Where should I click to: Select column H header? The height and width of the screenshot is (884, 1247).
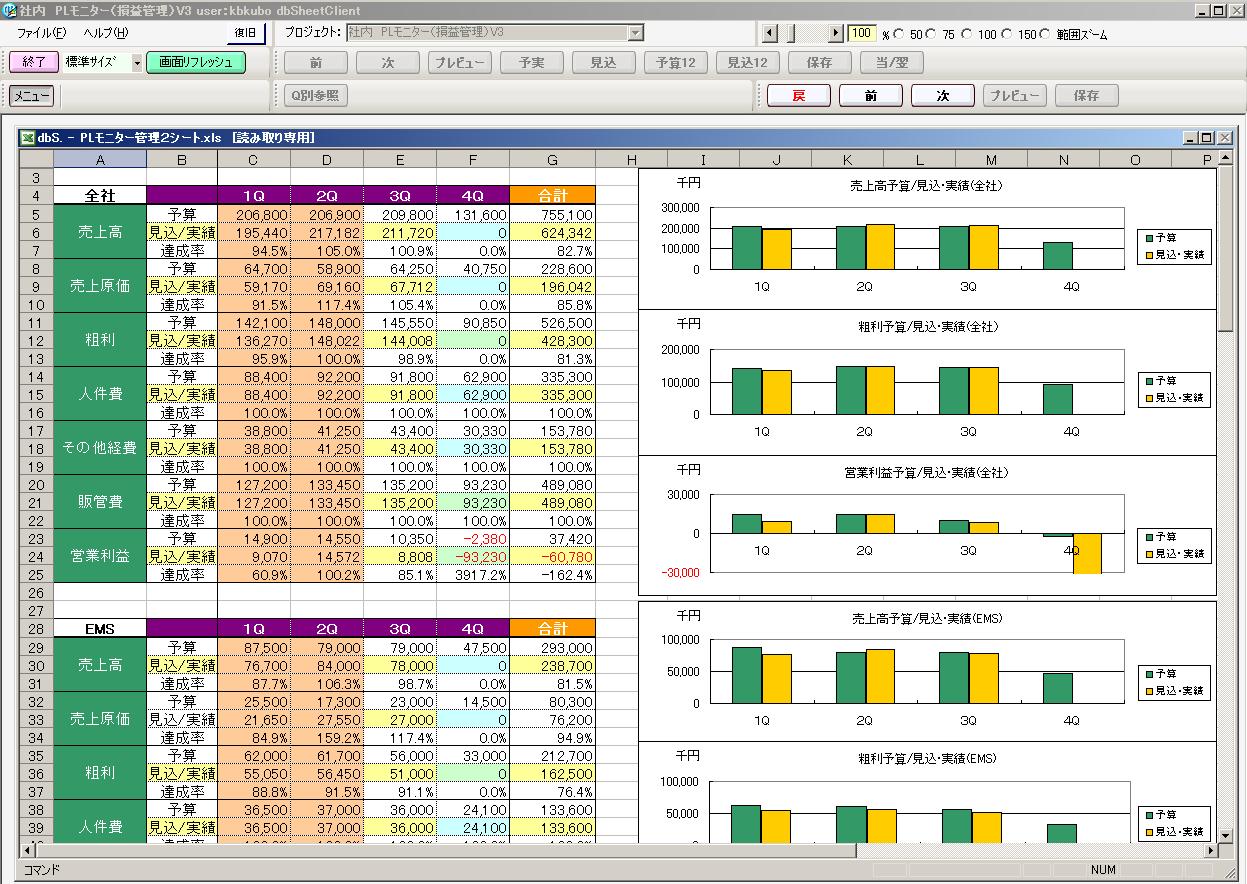632,160
